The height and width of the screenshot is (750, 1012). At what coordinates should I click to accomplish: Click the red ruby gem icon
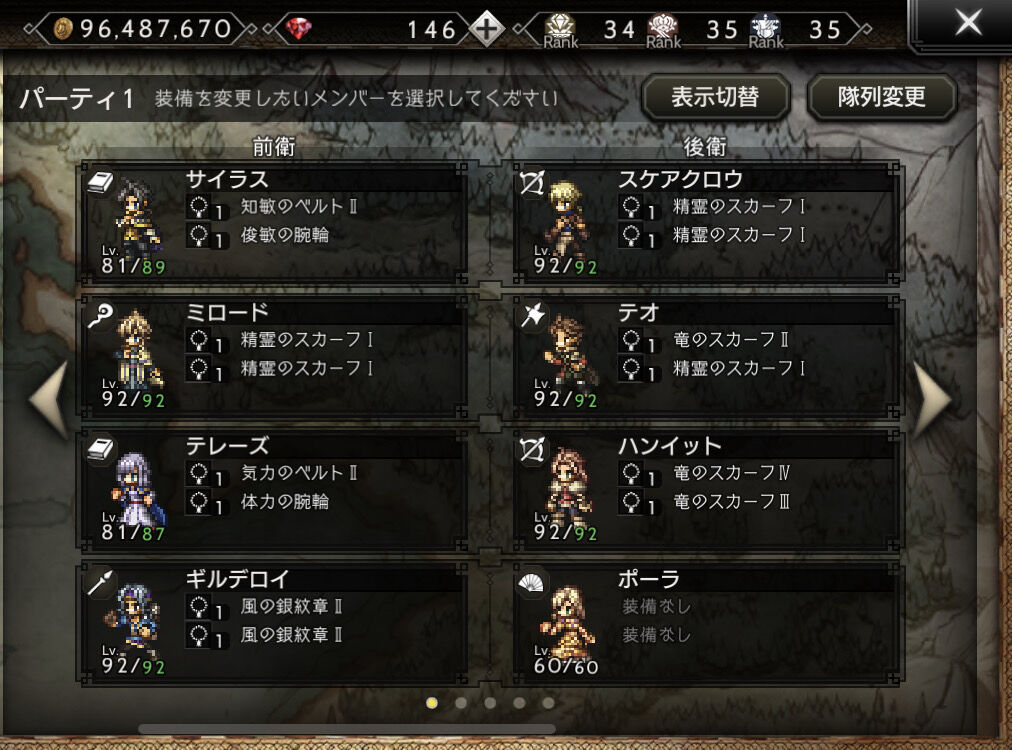(298, 28)
